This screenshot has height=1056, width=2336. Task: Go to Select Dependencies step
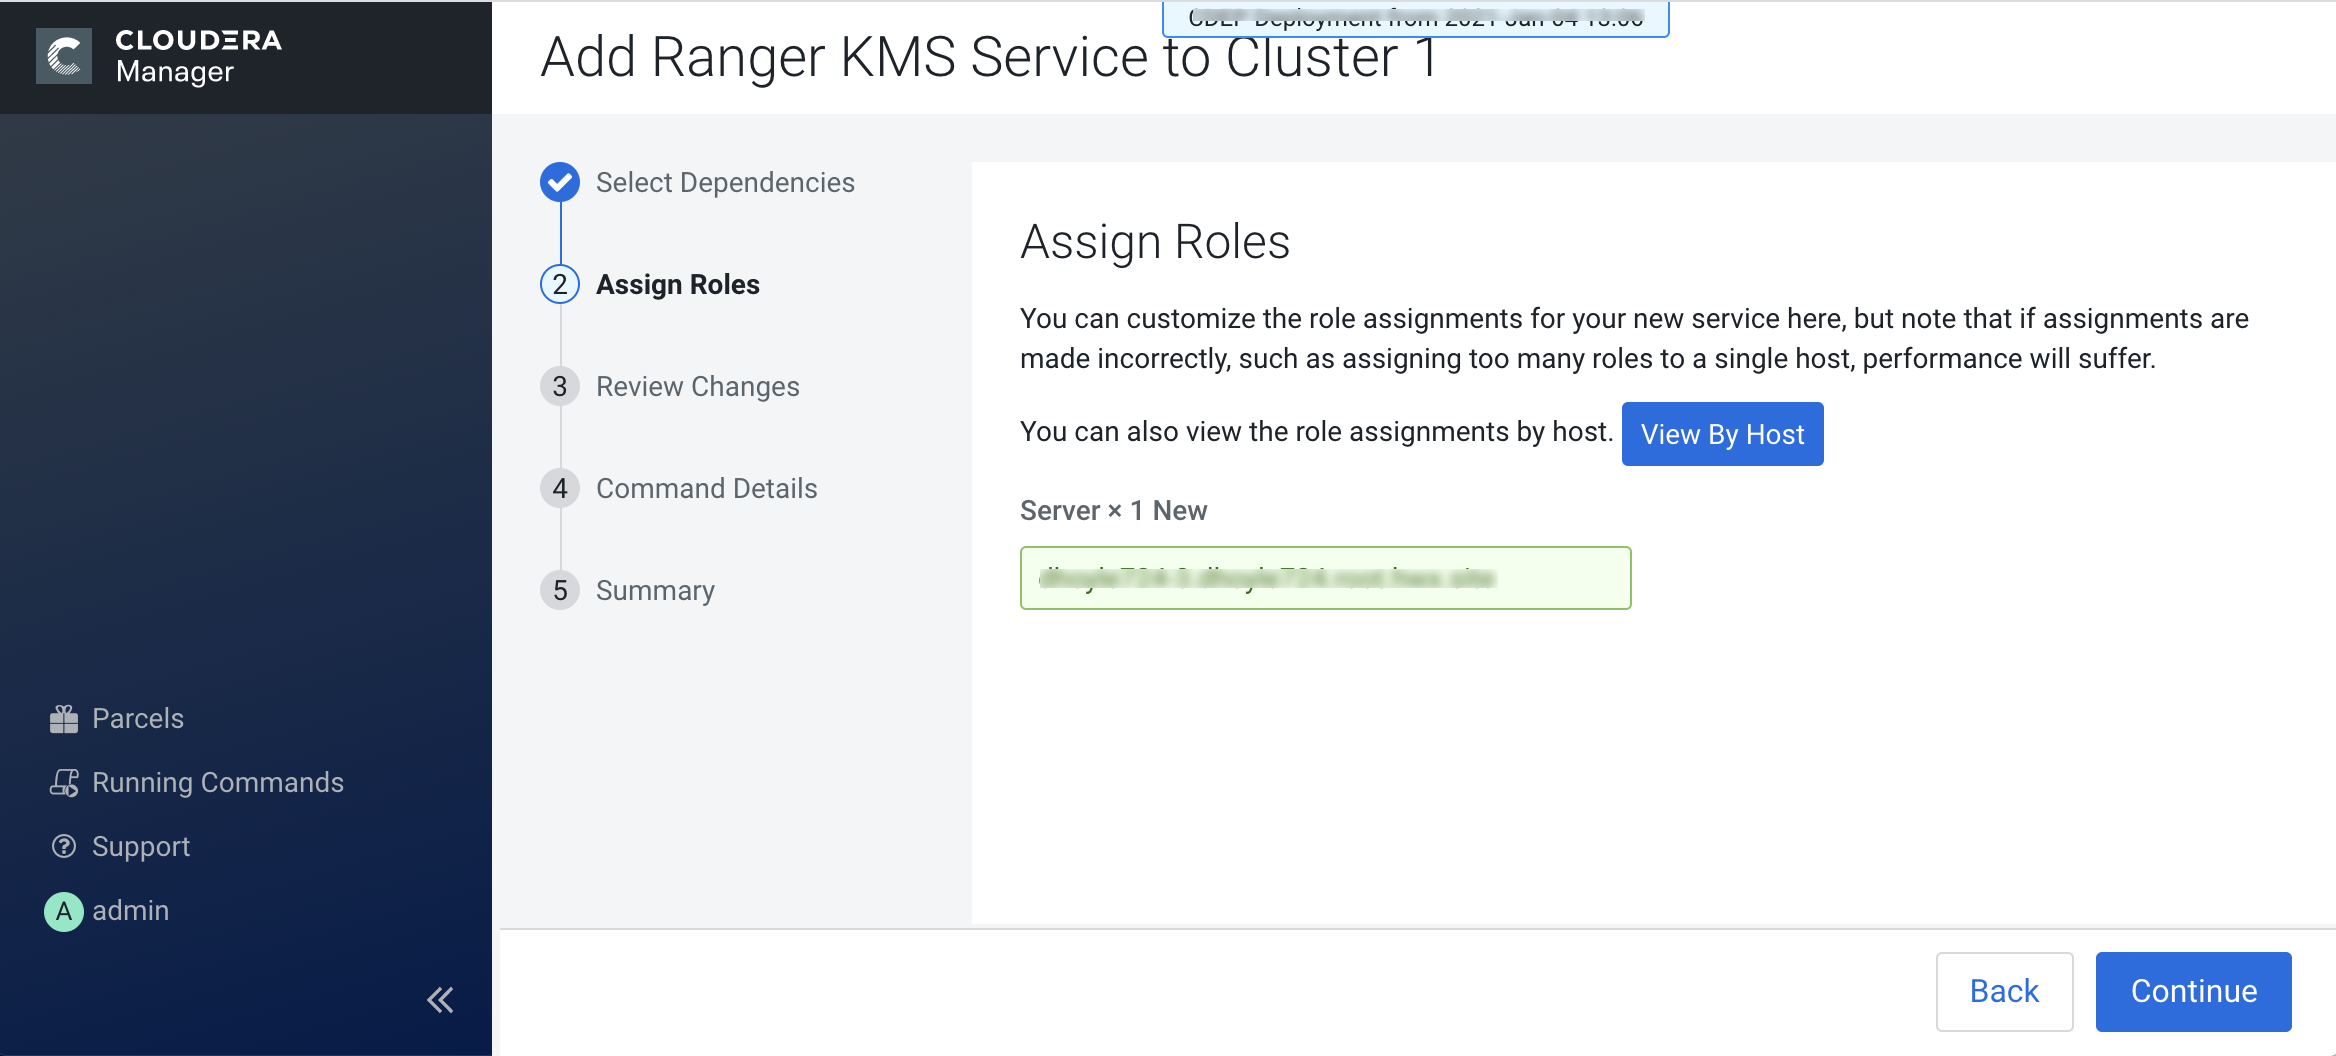[725, 182]
